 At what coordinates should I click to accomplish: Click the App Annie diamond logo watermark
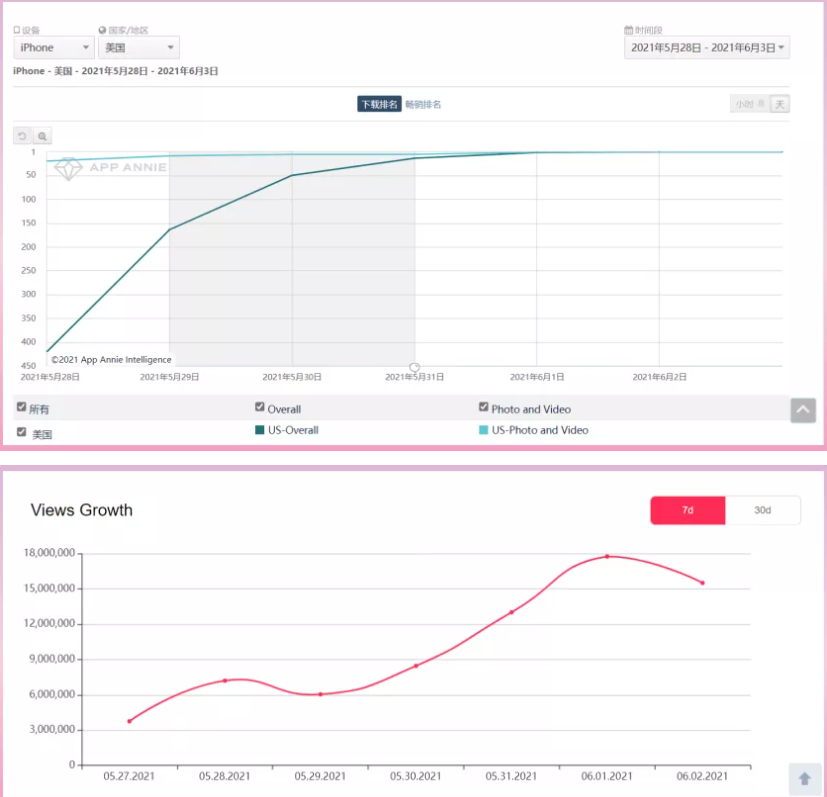67,169
